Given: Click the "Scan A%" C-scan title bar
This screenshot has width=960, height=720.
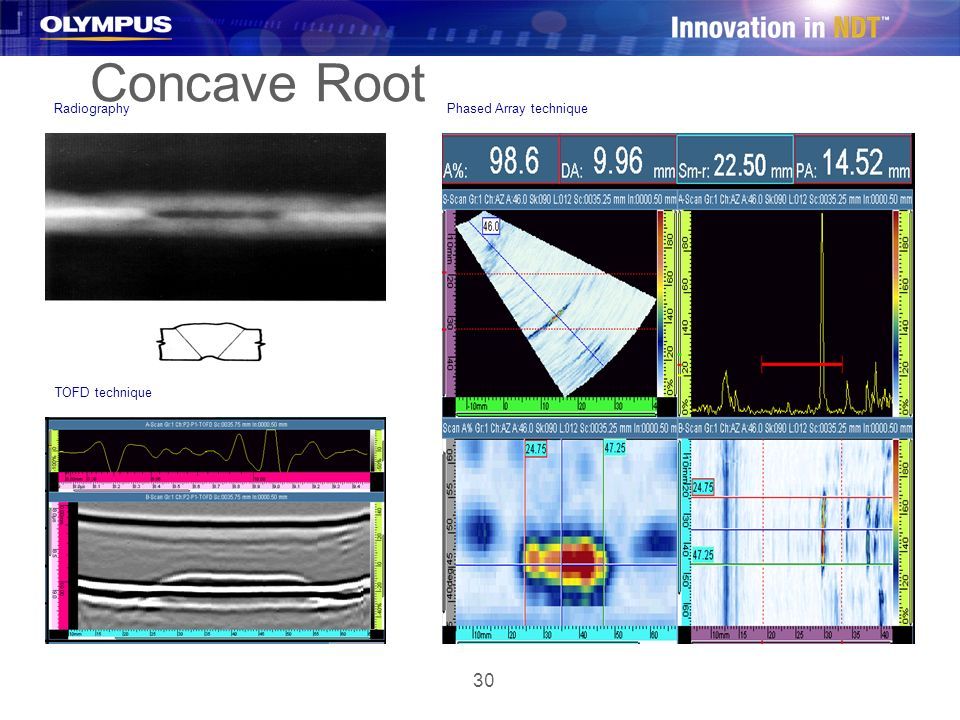Looking at the screenshot, I should coord(560,429).
